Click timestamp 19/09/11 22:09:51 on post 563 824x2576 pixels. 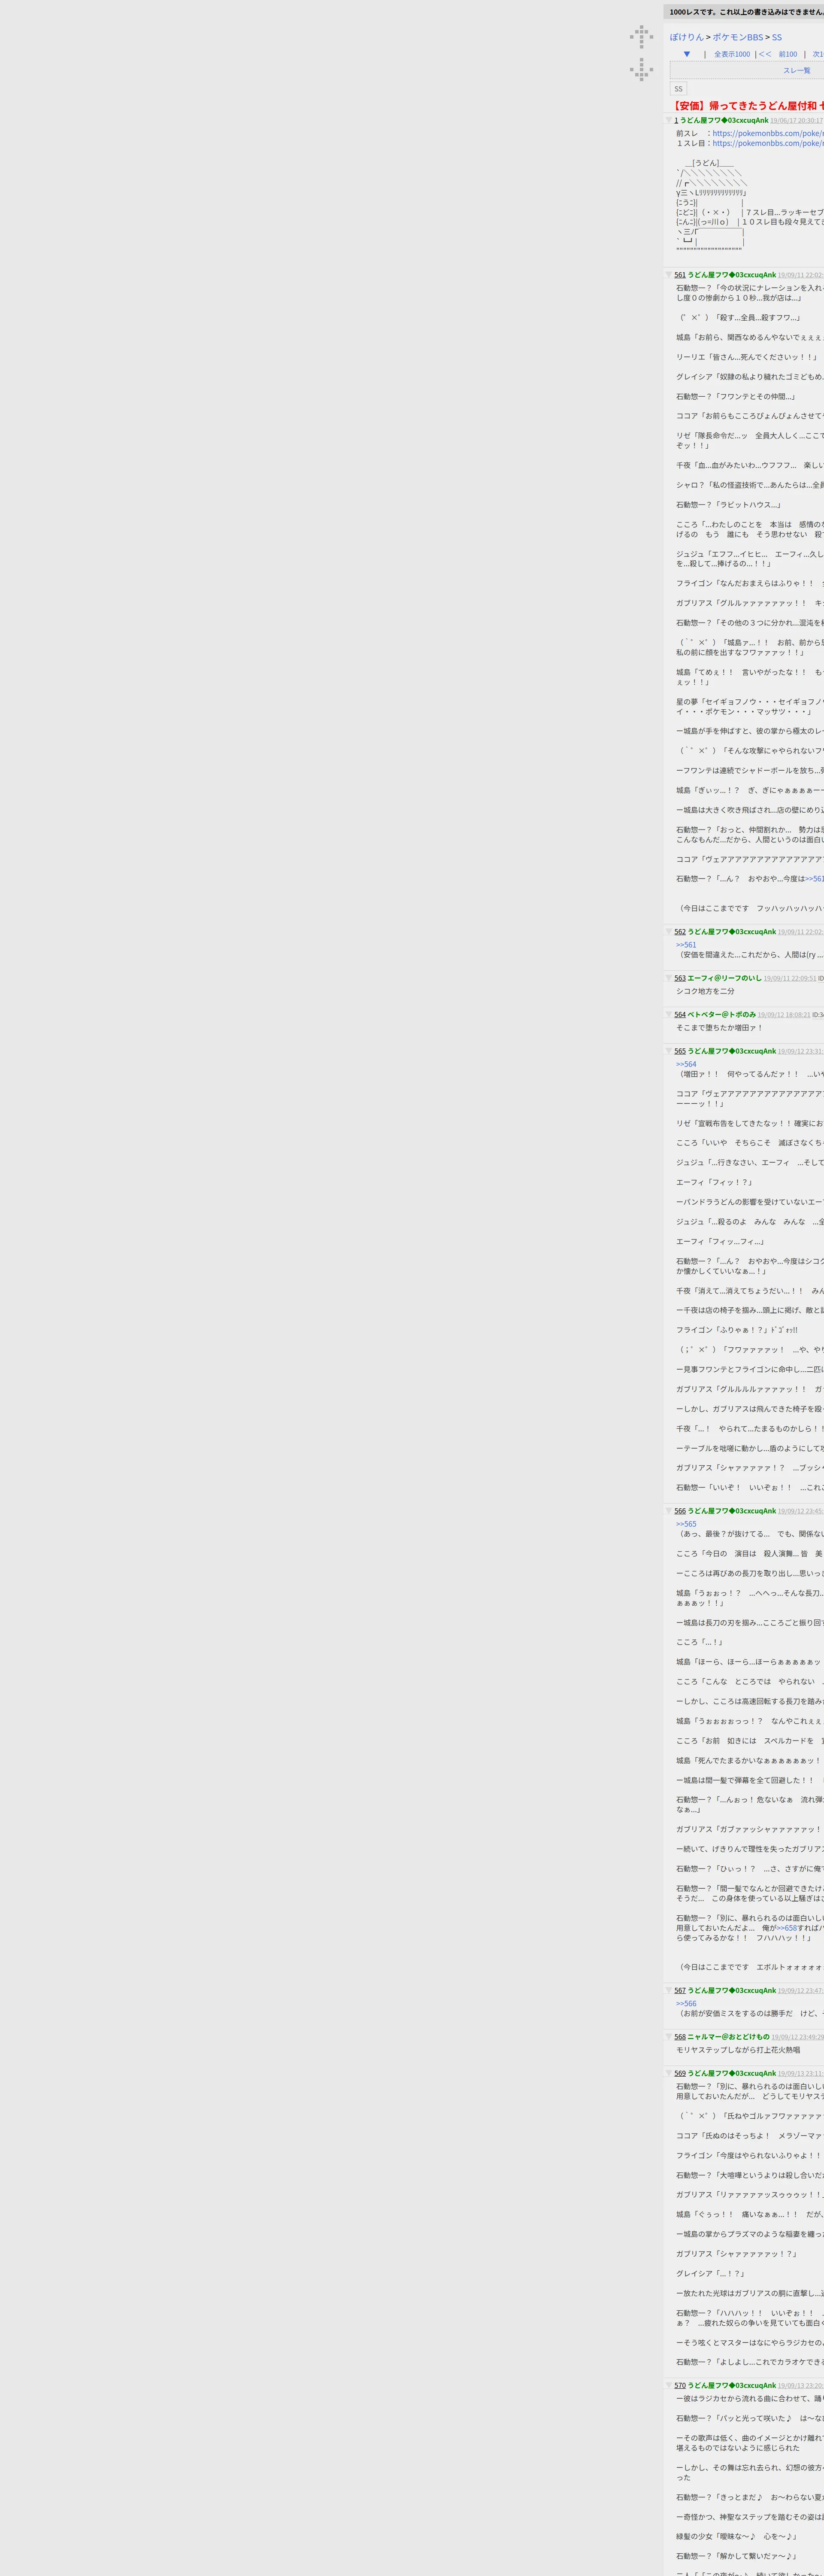point(790,979)
